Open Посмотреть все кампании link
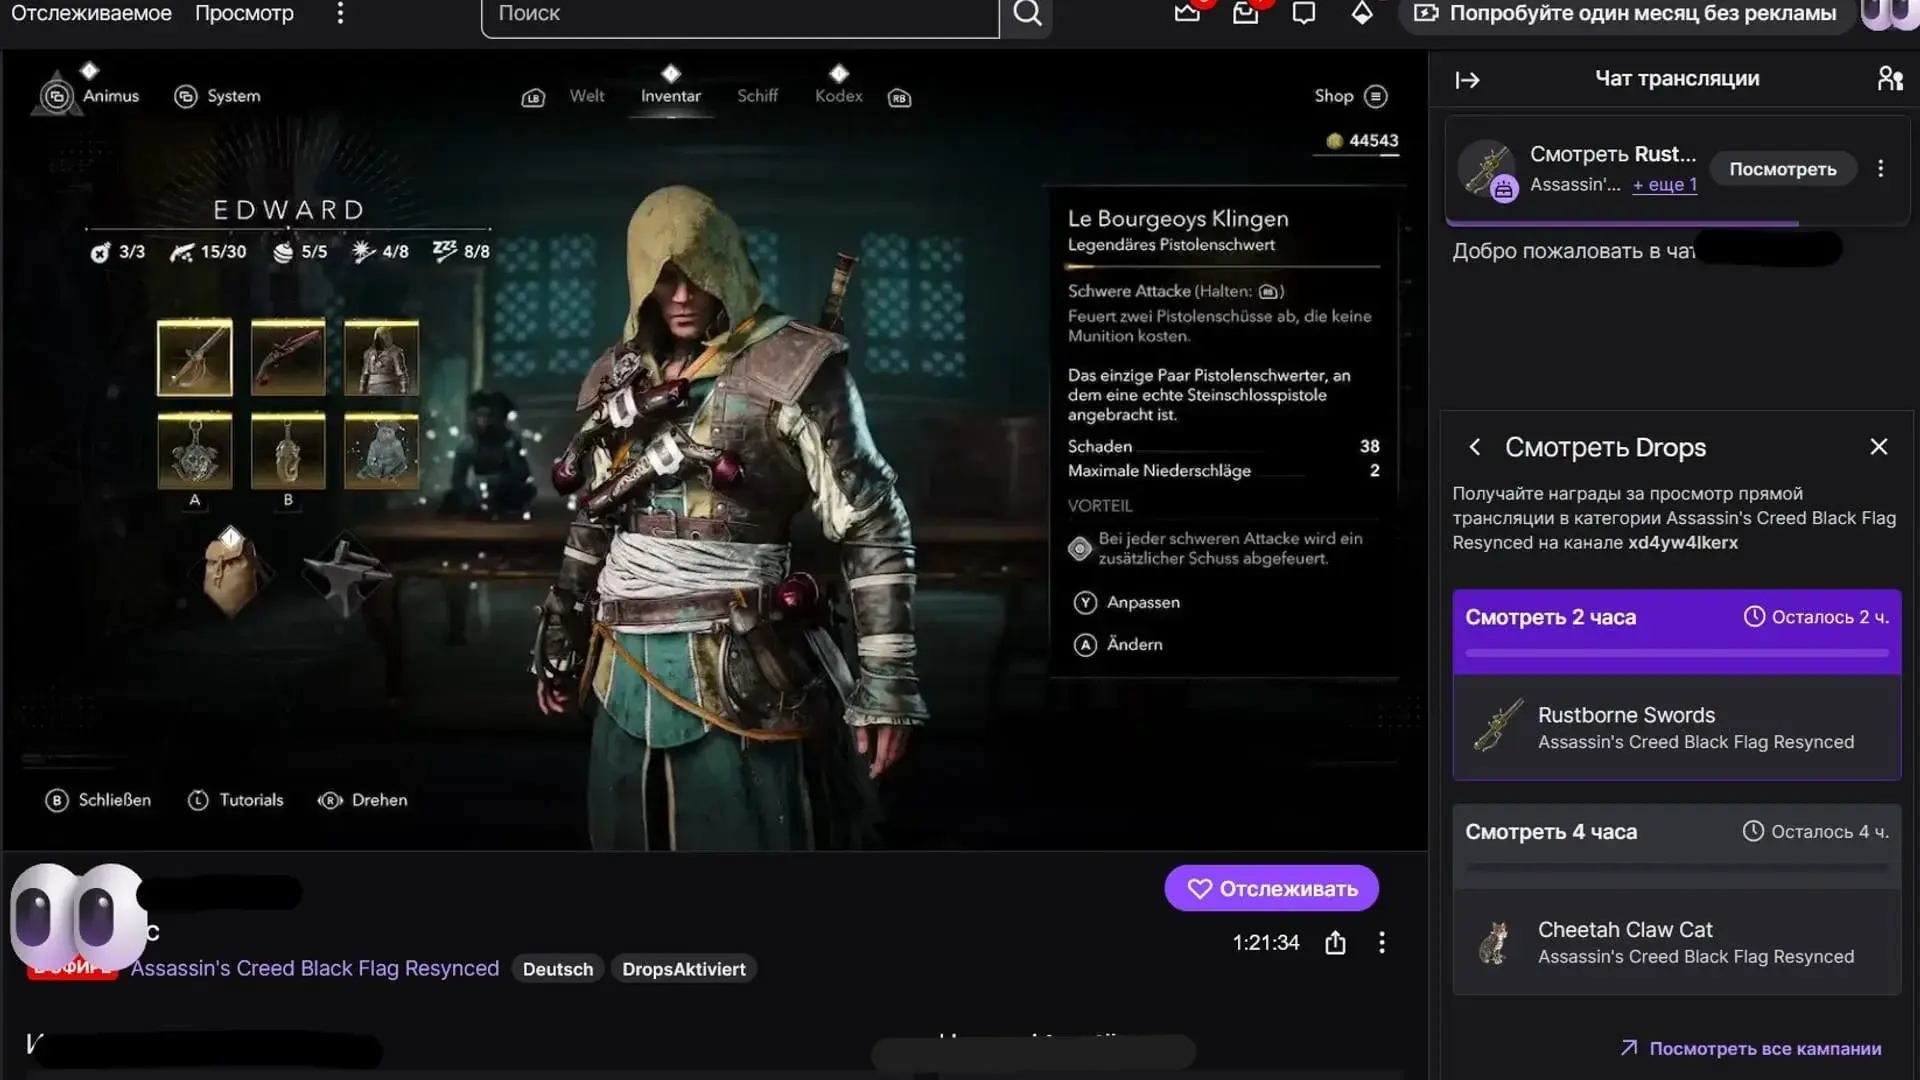Screen dimensions: 1920x1080 coord(1751,1048)
